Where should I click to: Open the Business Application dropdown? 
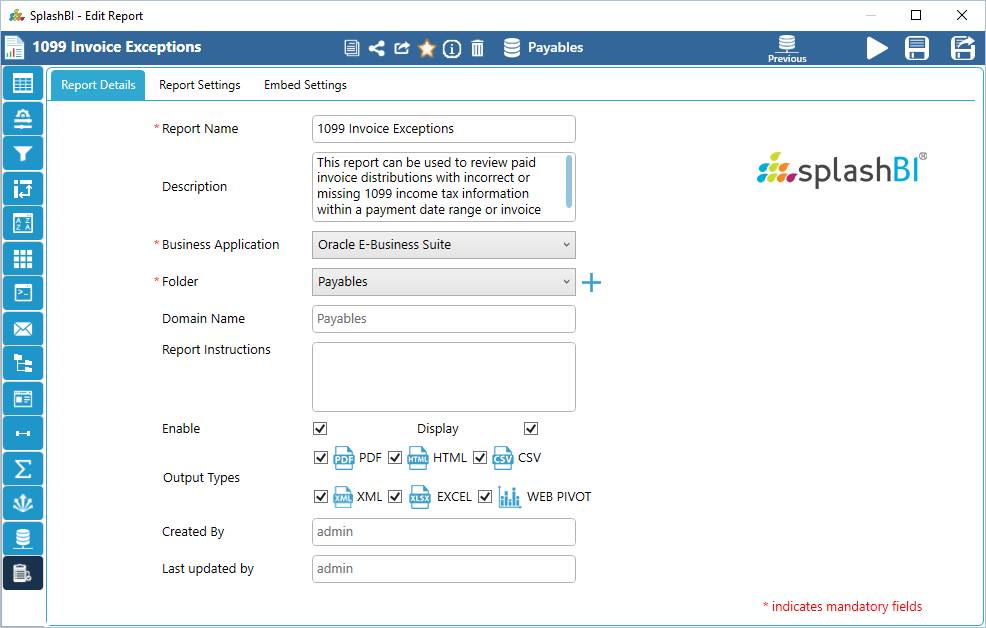[x=444, y=245]
